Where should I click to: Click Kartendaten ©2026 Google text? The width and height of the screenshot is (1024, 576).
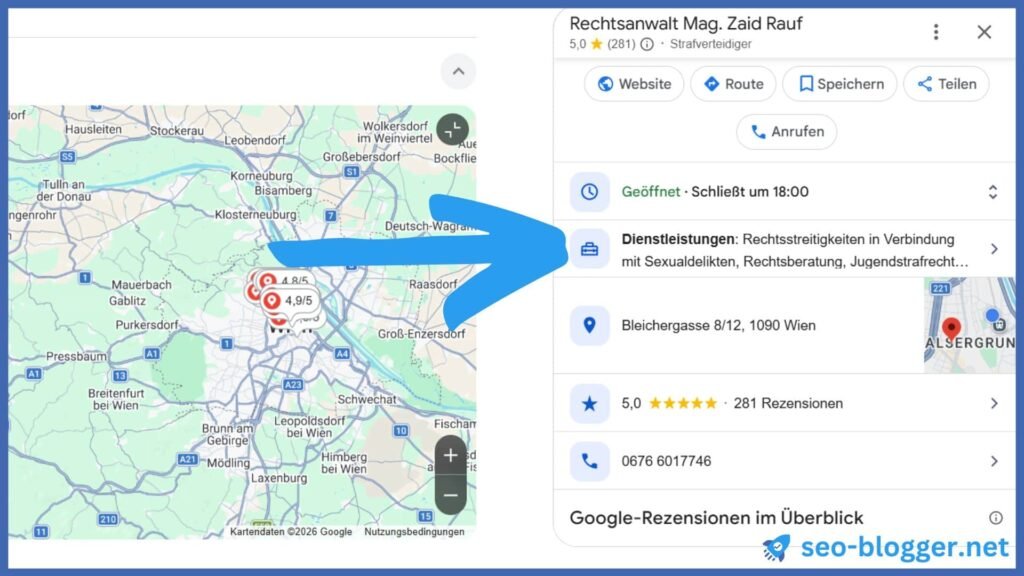click(291, 532)
